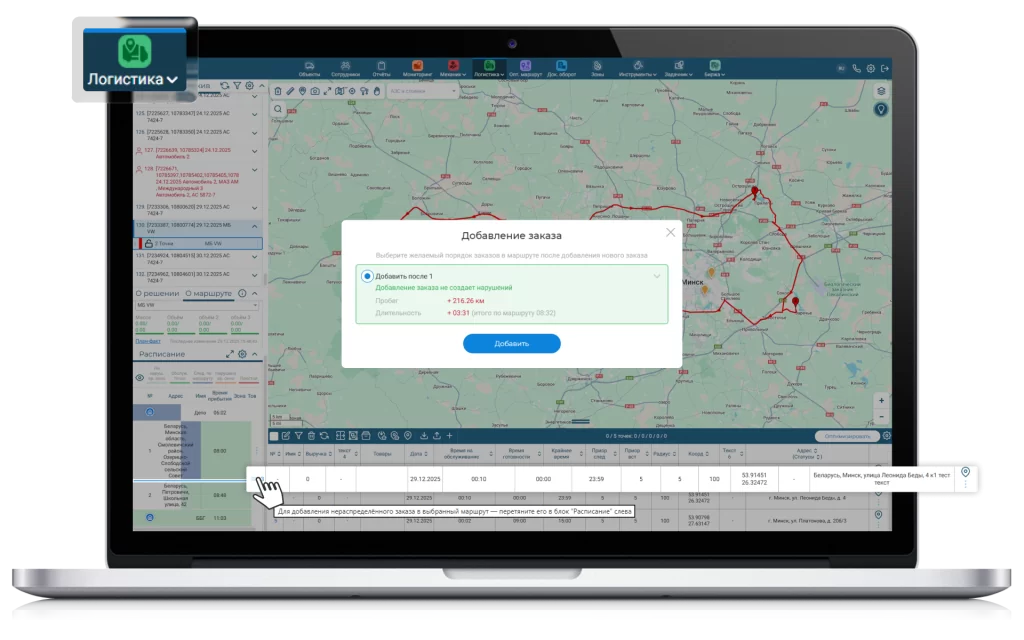Click the map zoom in plus button
Viewport: 1024px width, 640px height.
click(x=881, y=400)
